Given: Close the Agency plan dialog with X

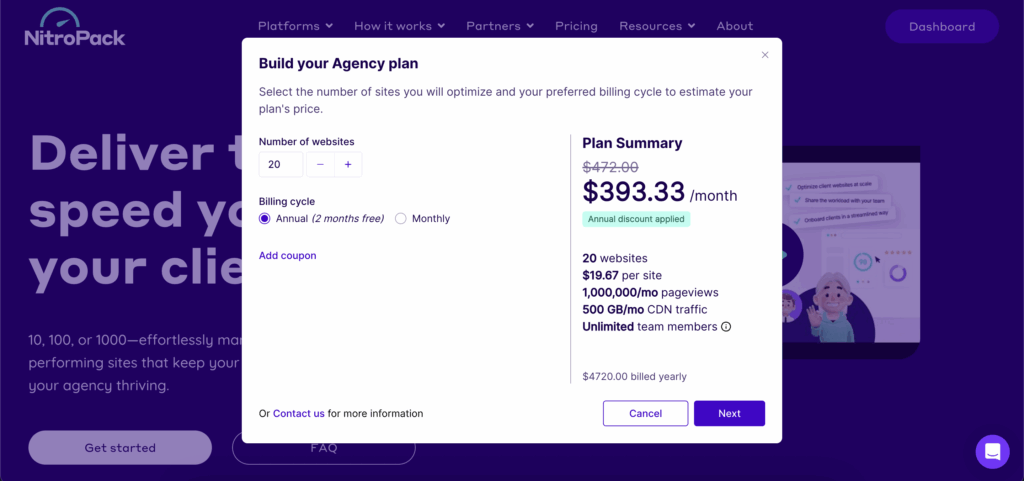Looking at the screenshot, I should pyautogui.click(x=765, y=55).
